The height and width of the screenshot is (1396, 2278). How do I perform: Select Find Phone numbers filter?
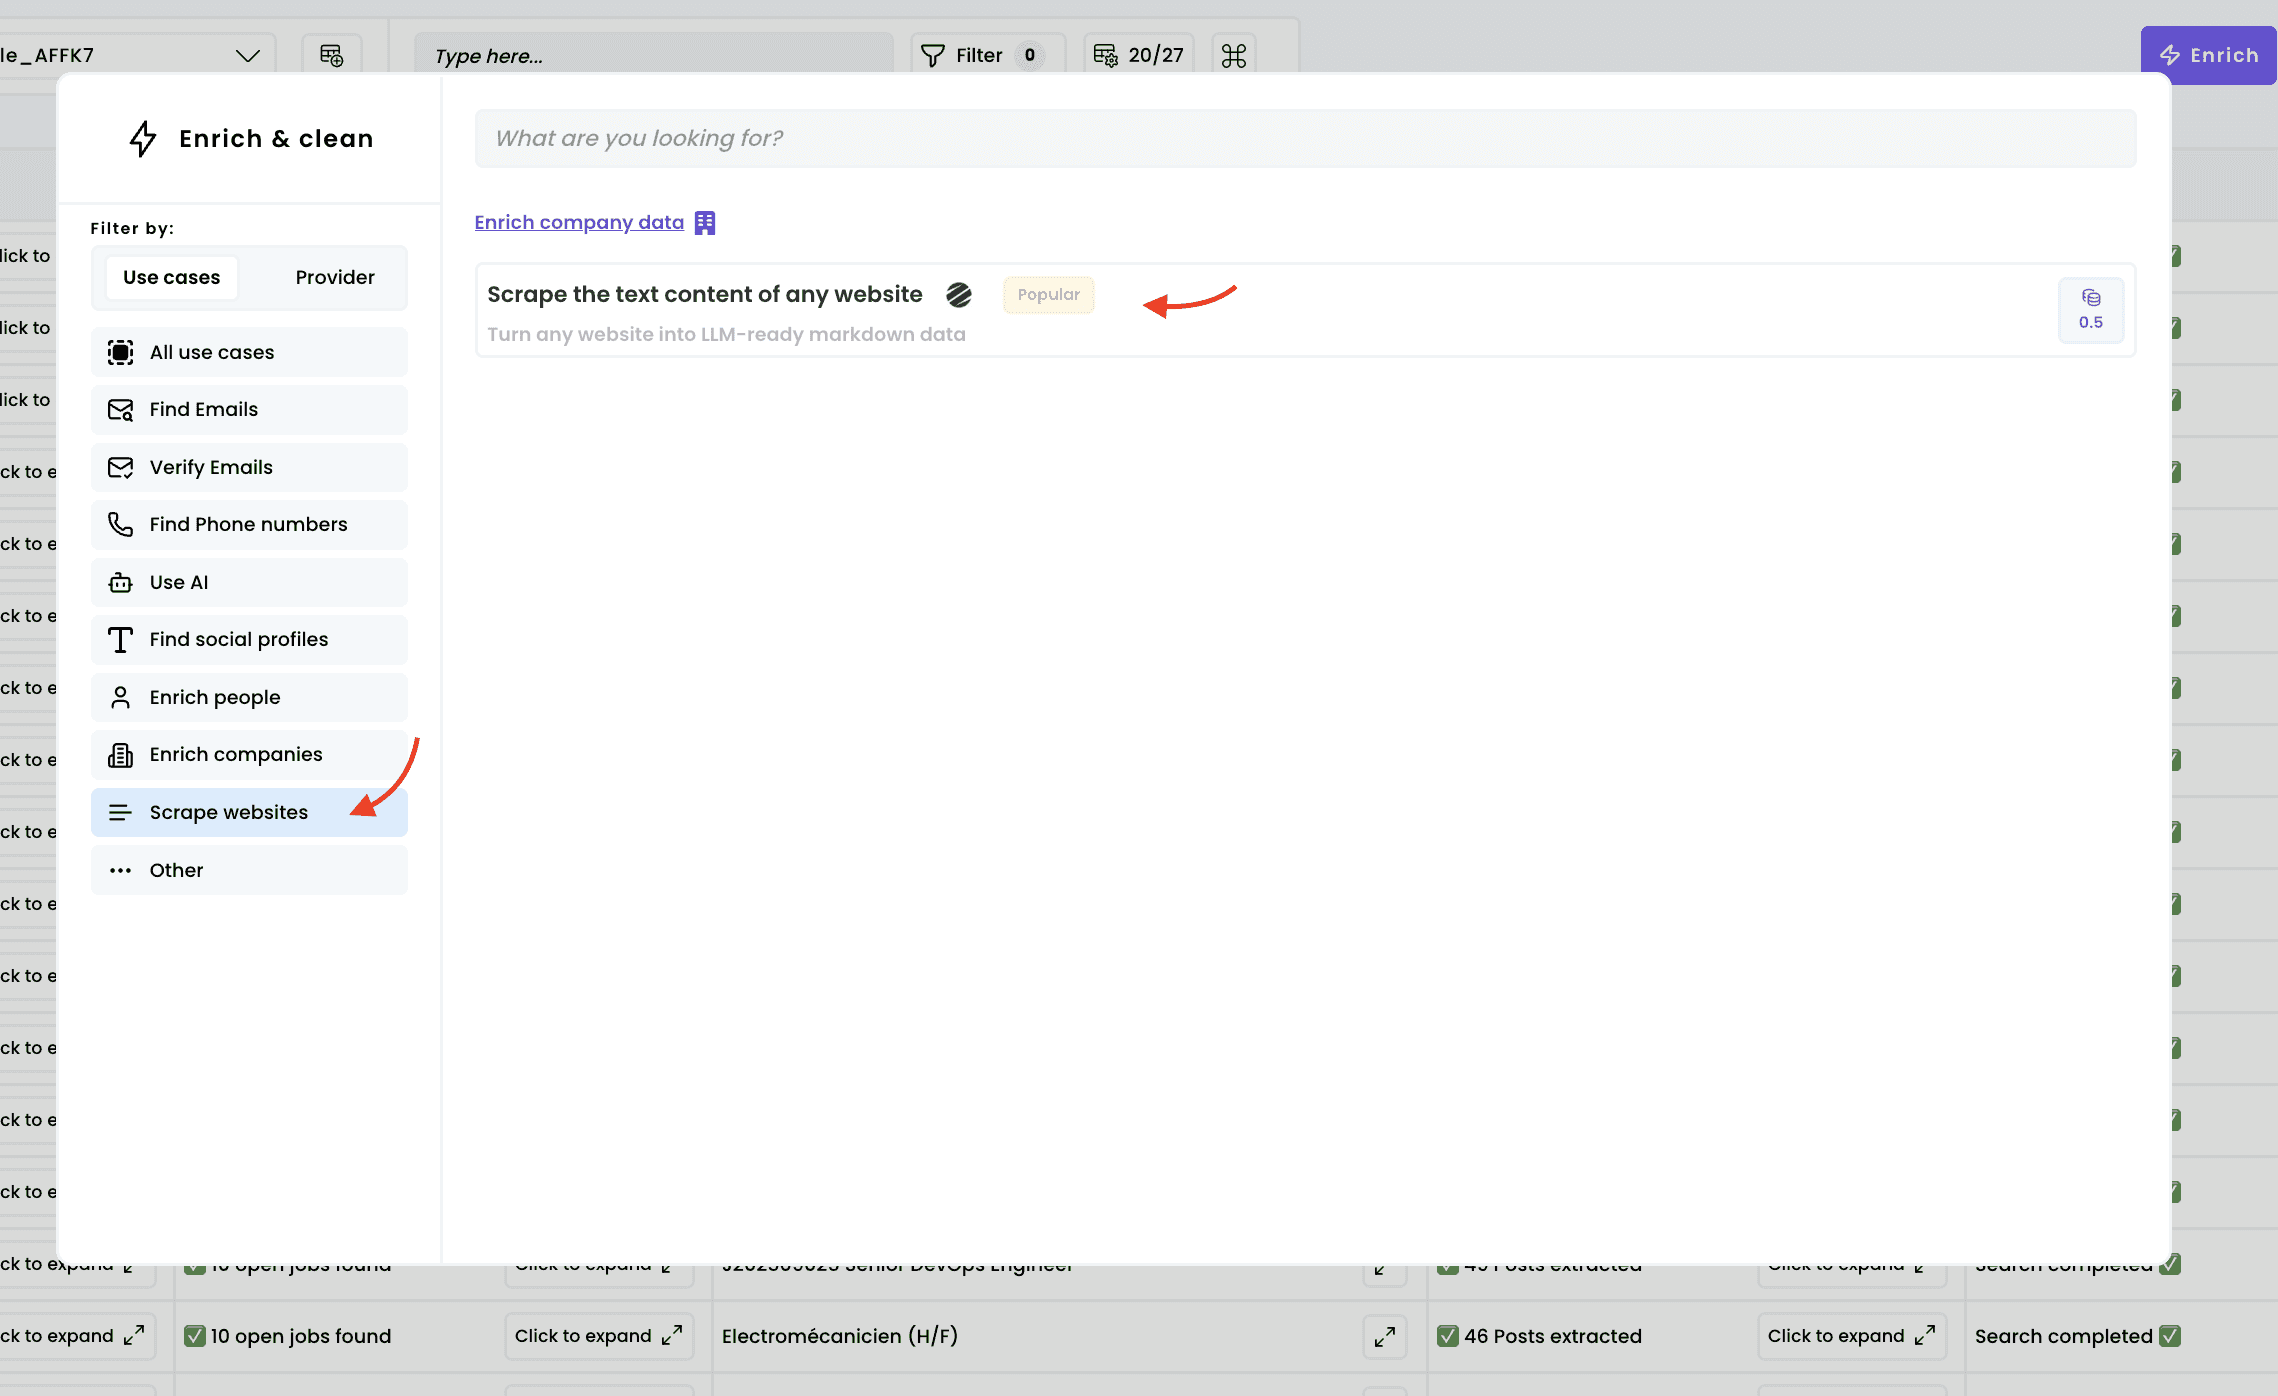click(x=249, y=524)
